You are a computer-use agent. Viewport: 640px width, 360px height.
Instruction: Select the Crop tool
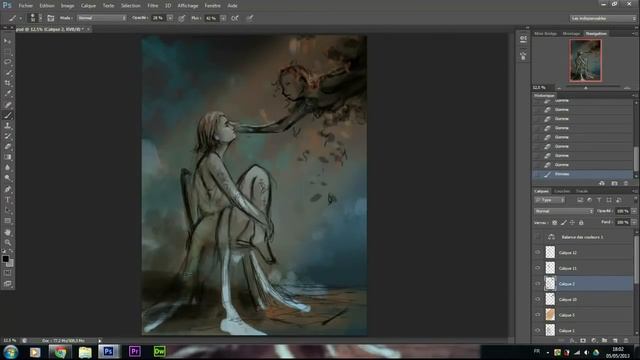pos(7,83)
